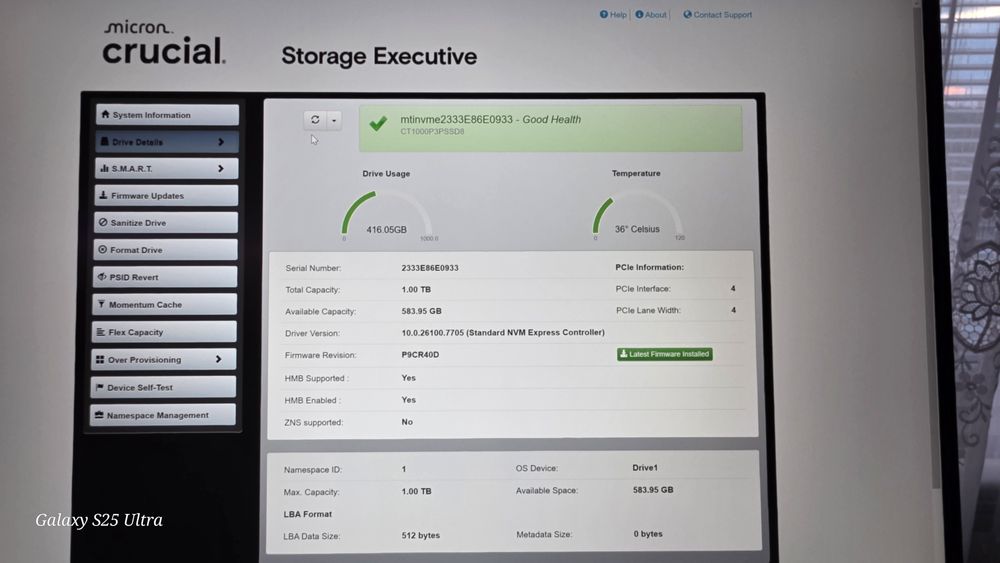The height and width of the screenshot is (563, 1000).
Task: Click the download icon beside Firmware Updates
Action: point(103,195)
